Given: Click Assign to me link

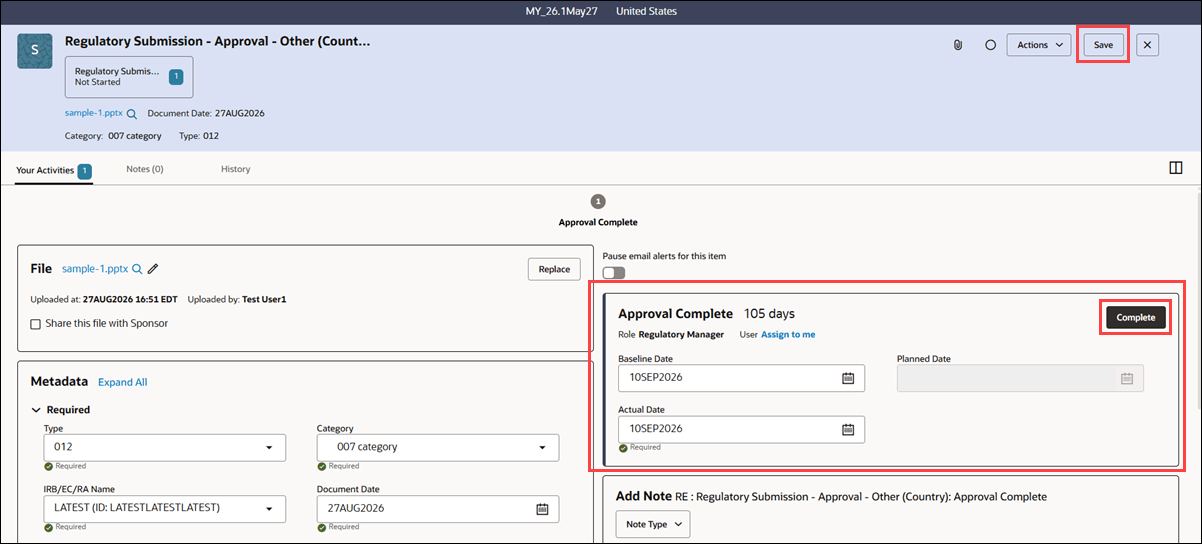Looking at the screenshot, I should coord(788,334).
